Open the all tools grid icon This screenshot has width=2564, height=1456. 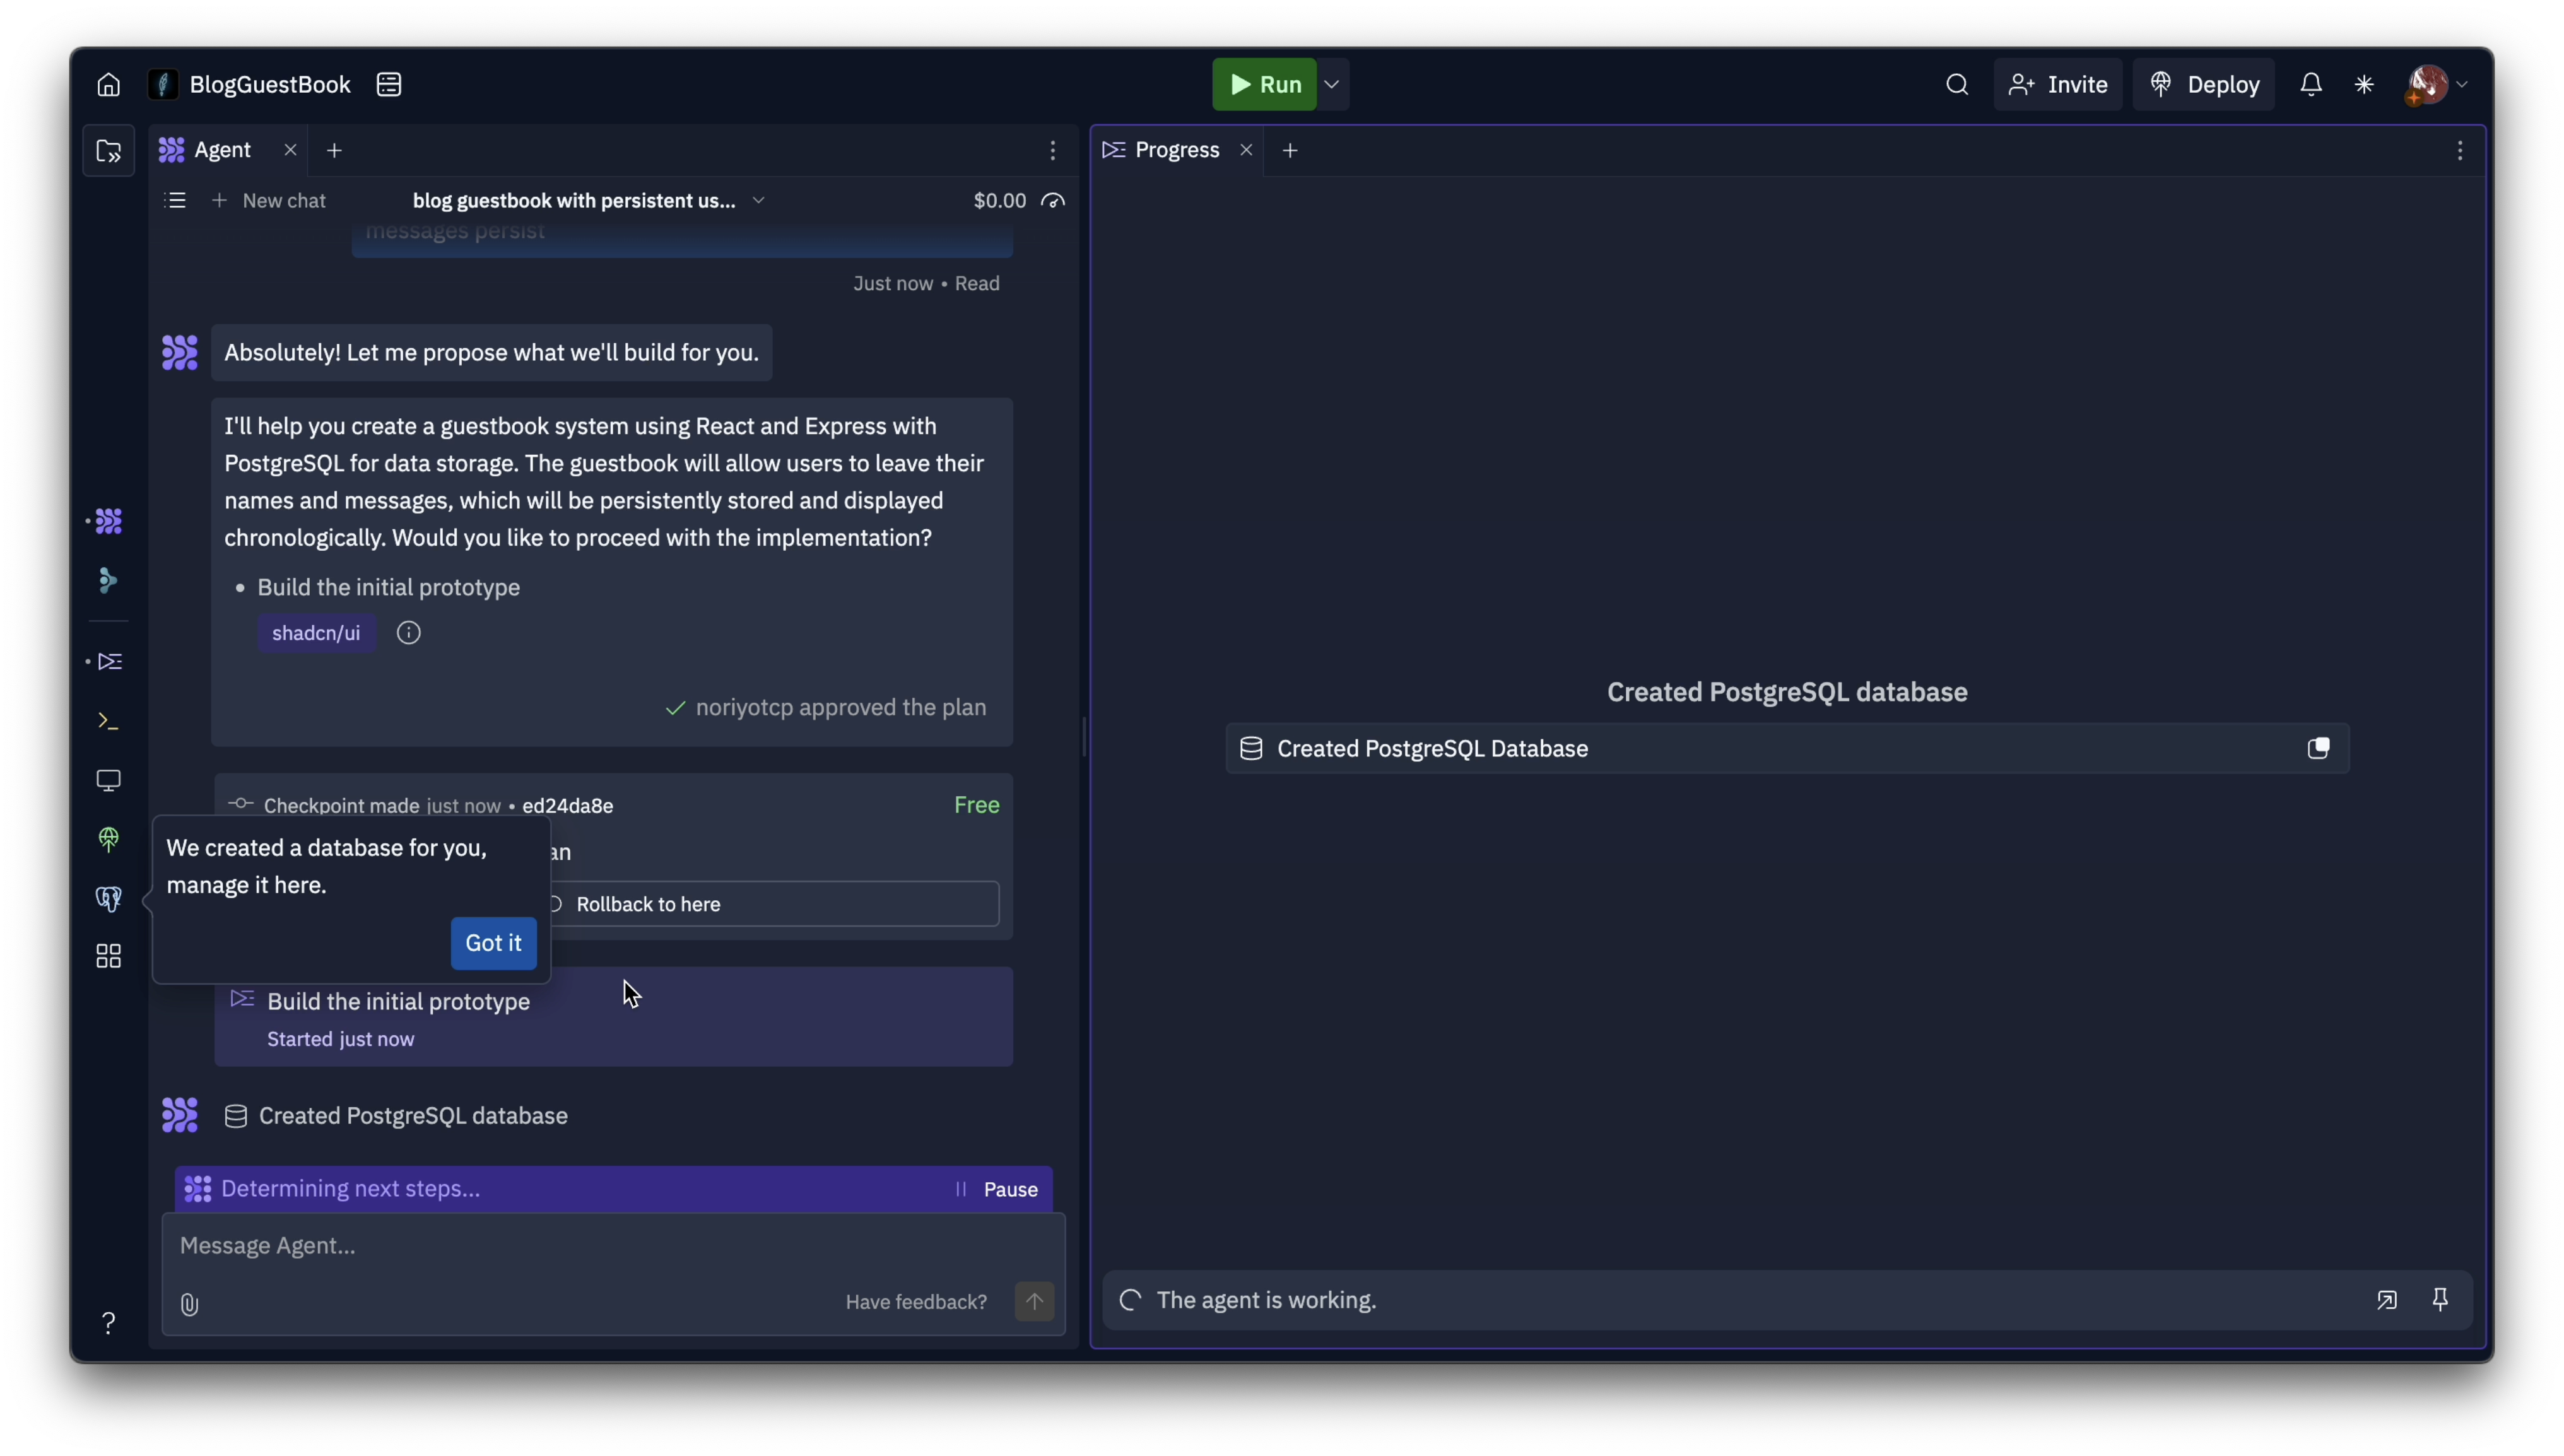point(108,957)
